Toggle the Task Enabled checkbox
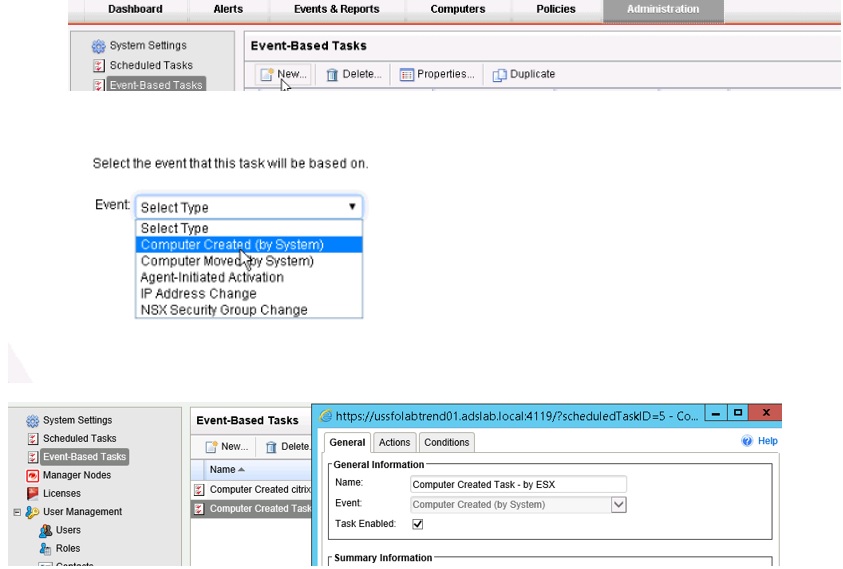Screen dimensions: 843x569 (418, 523)
